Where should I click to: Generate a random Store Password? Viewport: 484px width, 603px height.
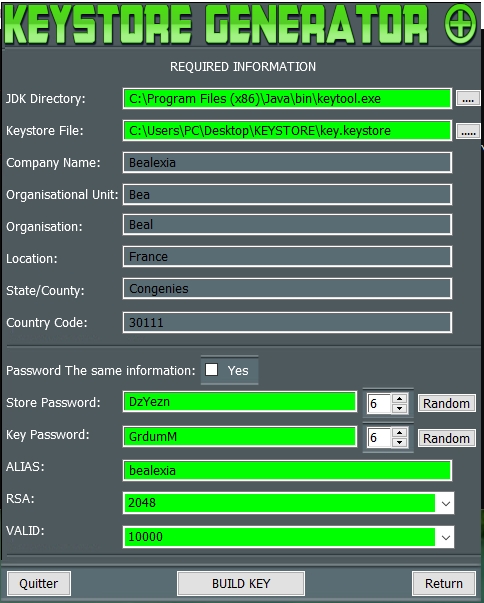click(447, 403)
